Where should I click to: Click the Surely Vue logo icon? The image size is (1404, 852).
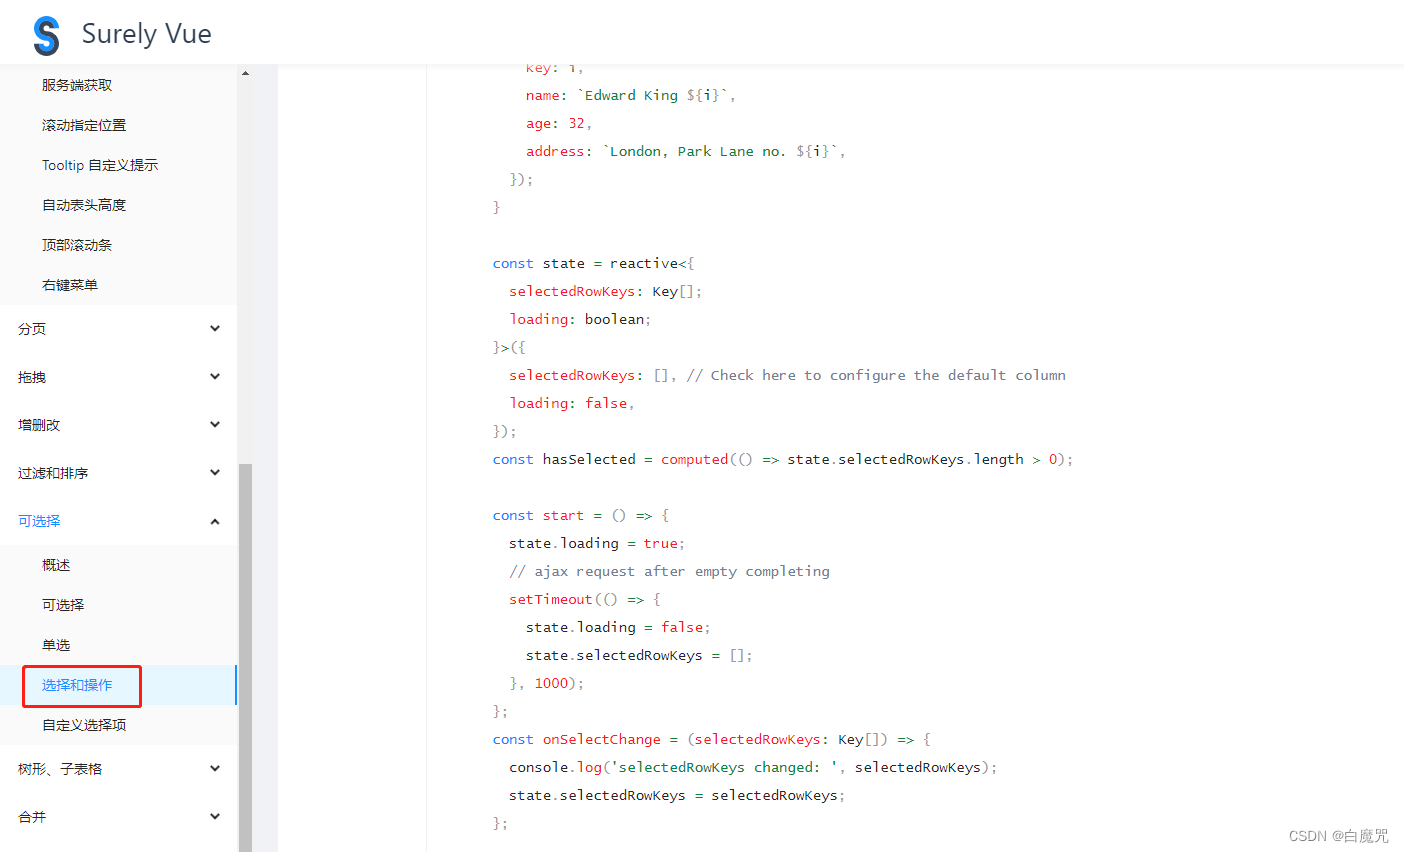click(x=46, y=35)
